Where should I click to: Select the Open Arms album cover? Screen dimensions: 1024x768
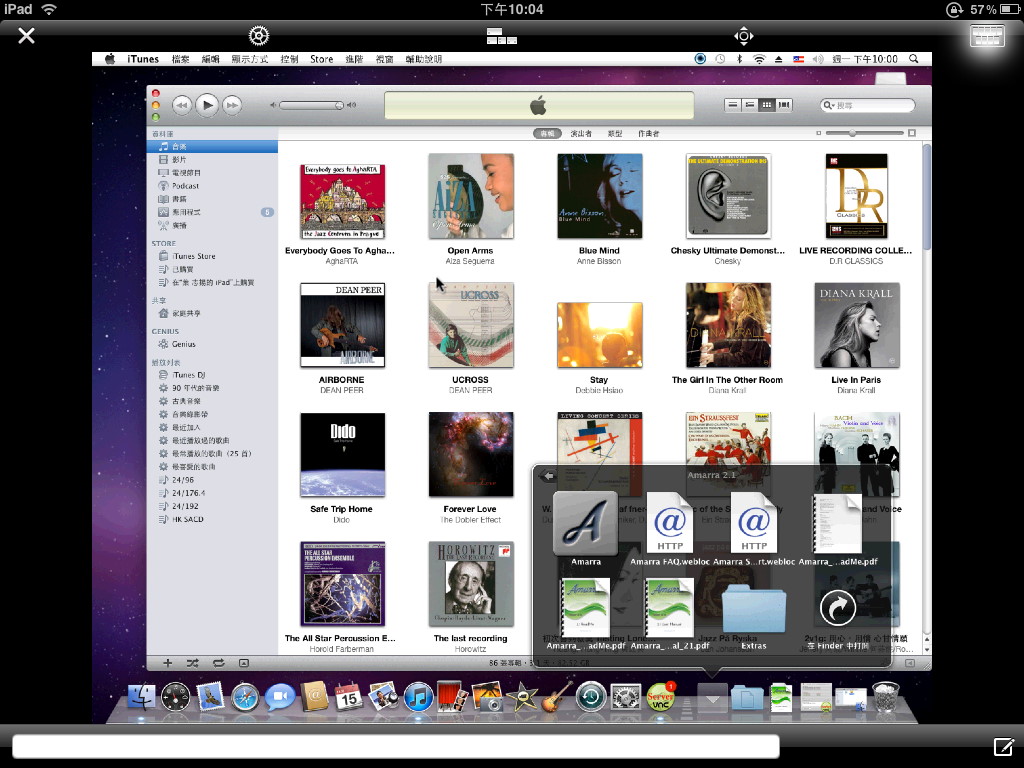[470, 196]
